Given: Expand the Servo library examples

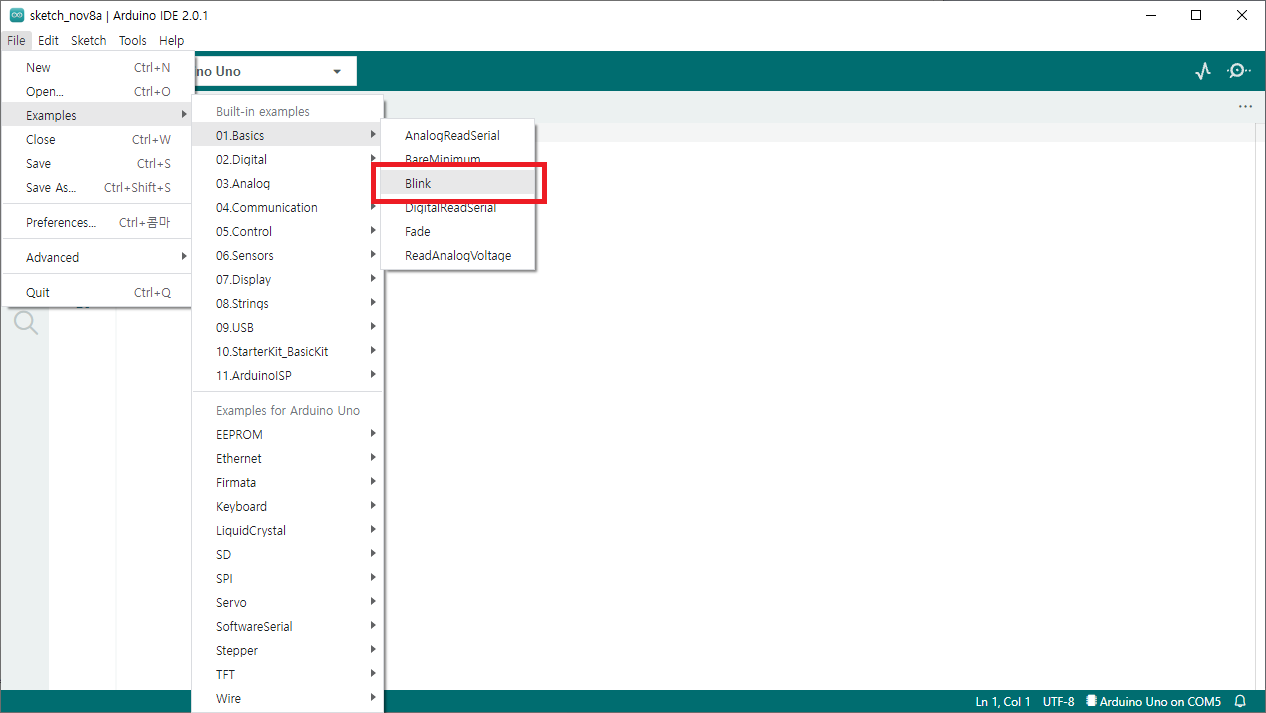Looking at the screenshot, I should click(x=287, y=603).
